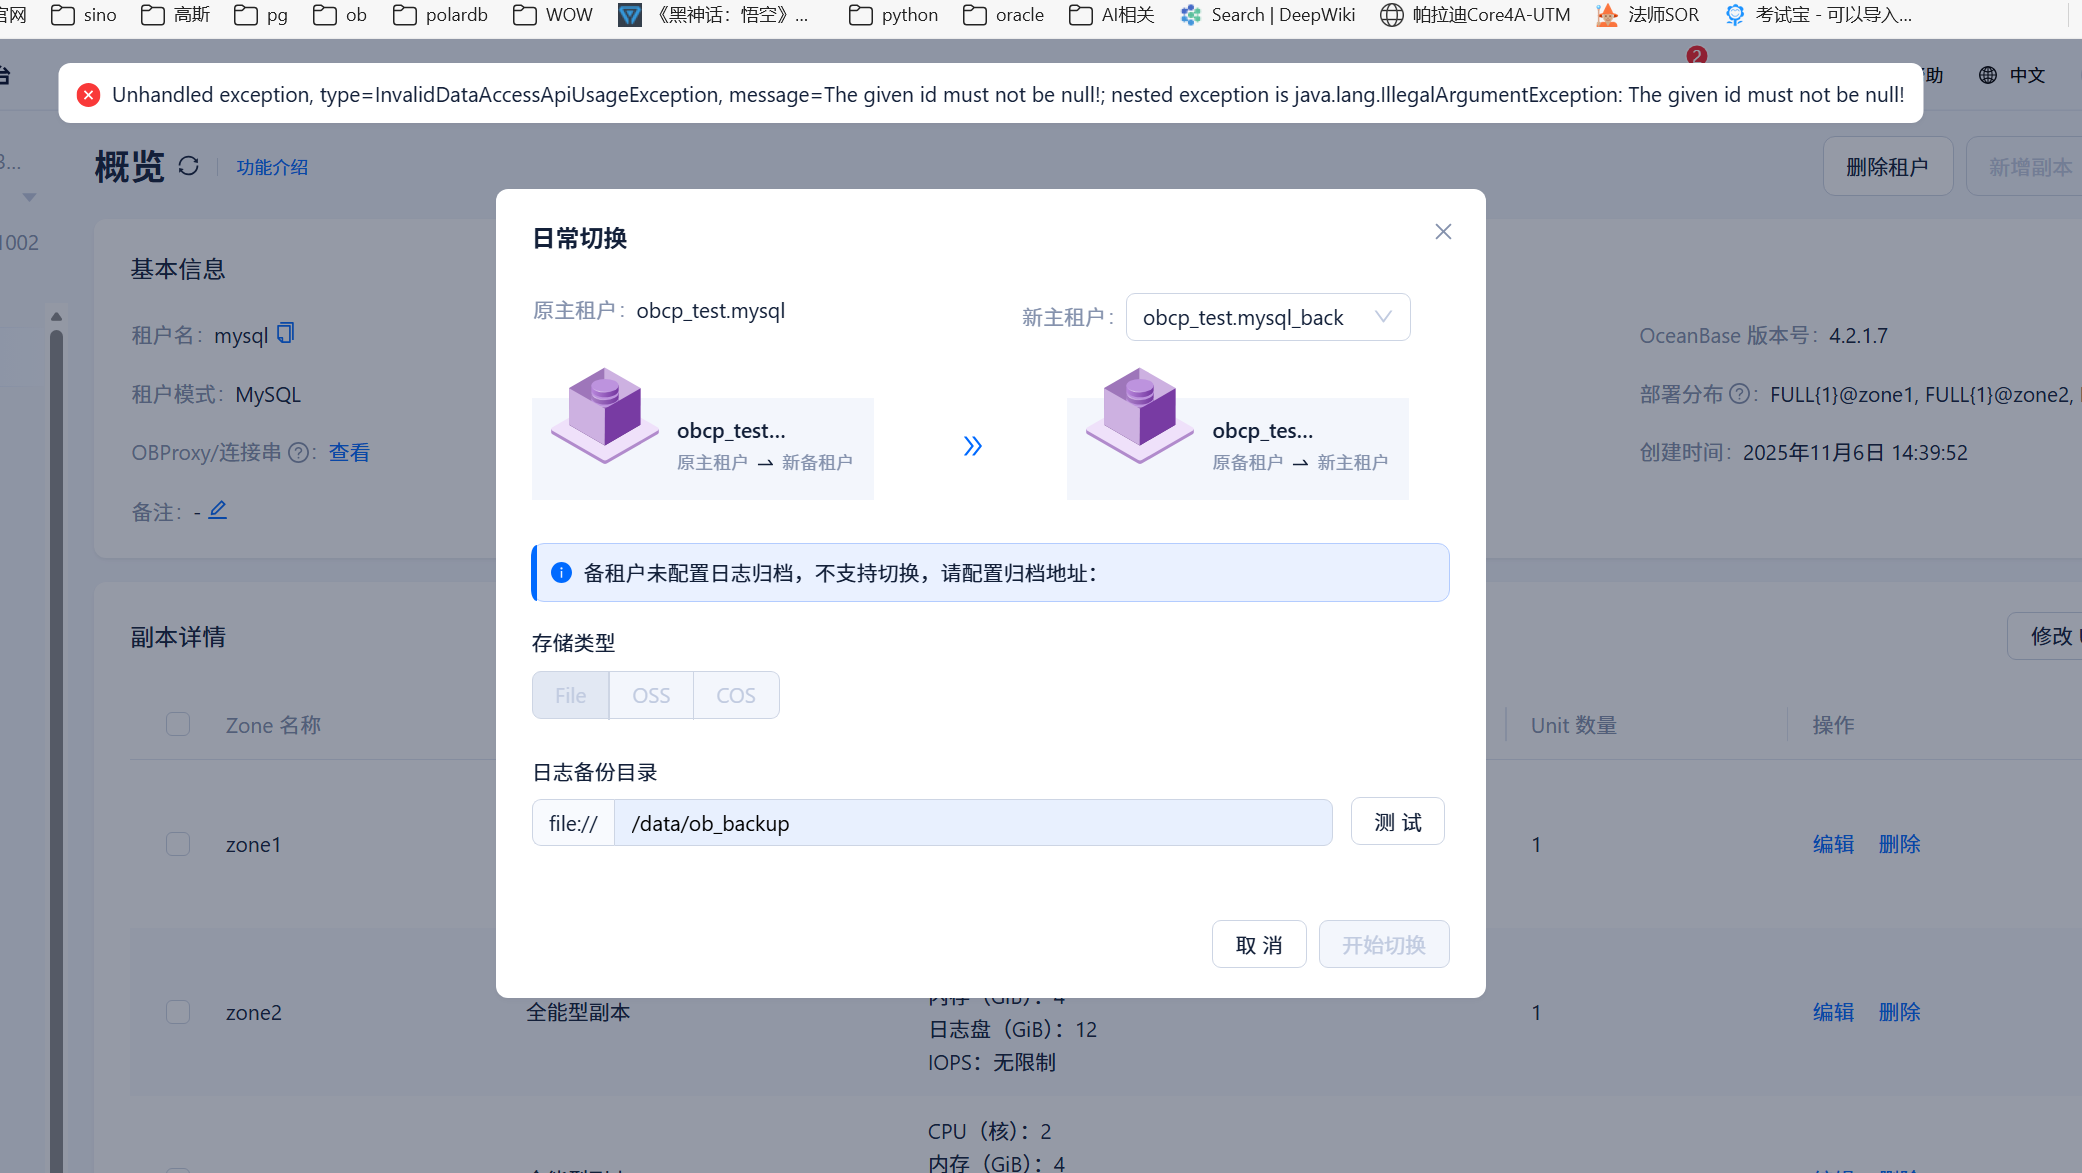Viewport: 2082px width, 1173px height.
Task: Click the help icon next to OBProxy/连接串
Action: (298, 453)
